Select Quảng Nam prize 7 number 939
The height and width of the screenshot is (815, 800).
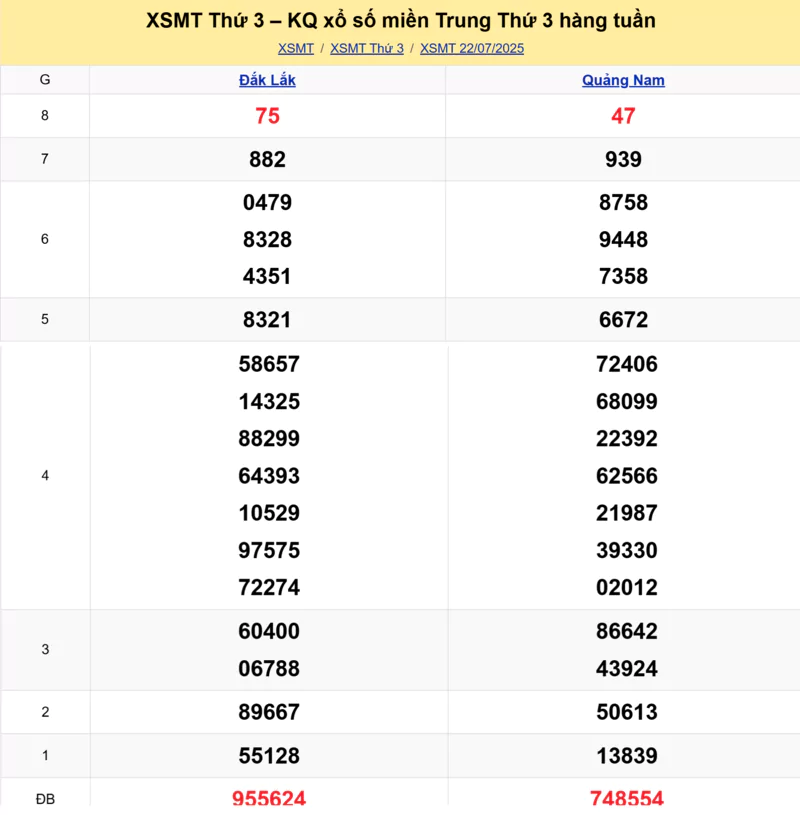pos(623,160)
